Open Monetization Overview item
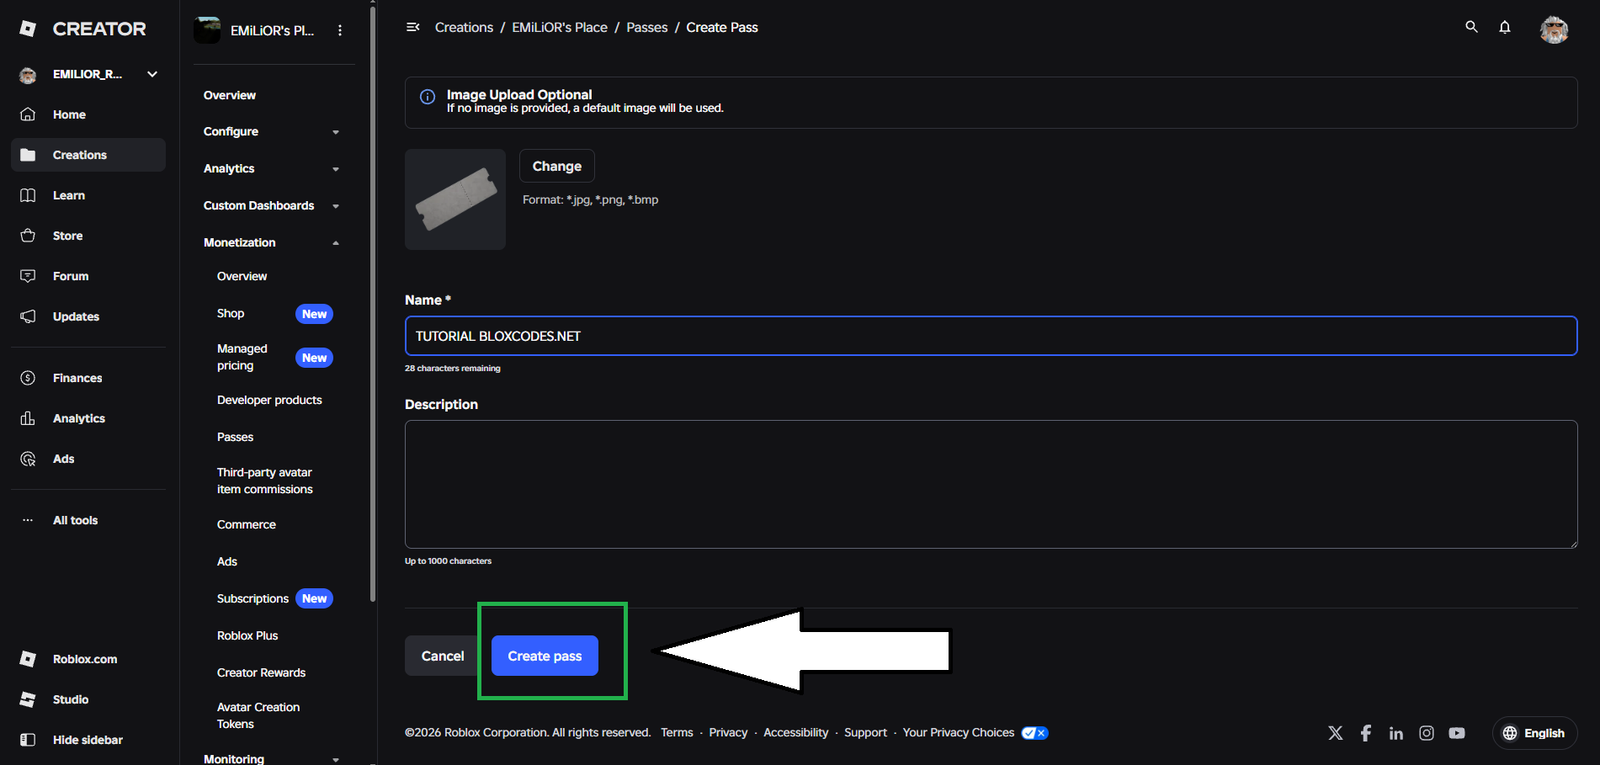 [x=242, y=276]
